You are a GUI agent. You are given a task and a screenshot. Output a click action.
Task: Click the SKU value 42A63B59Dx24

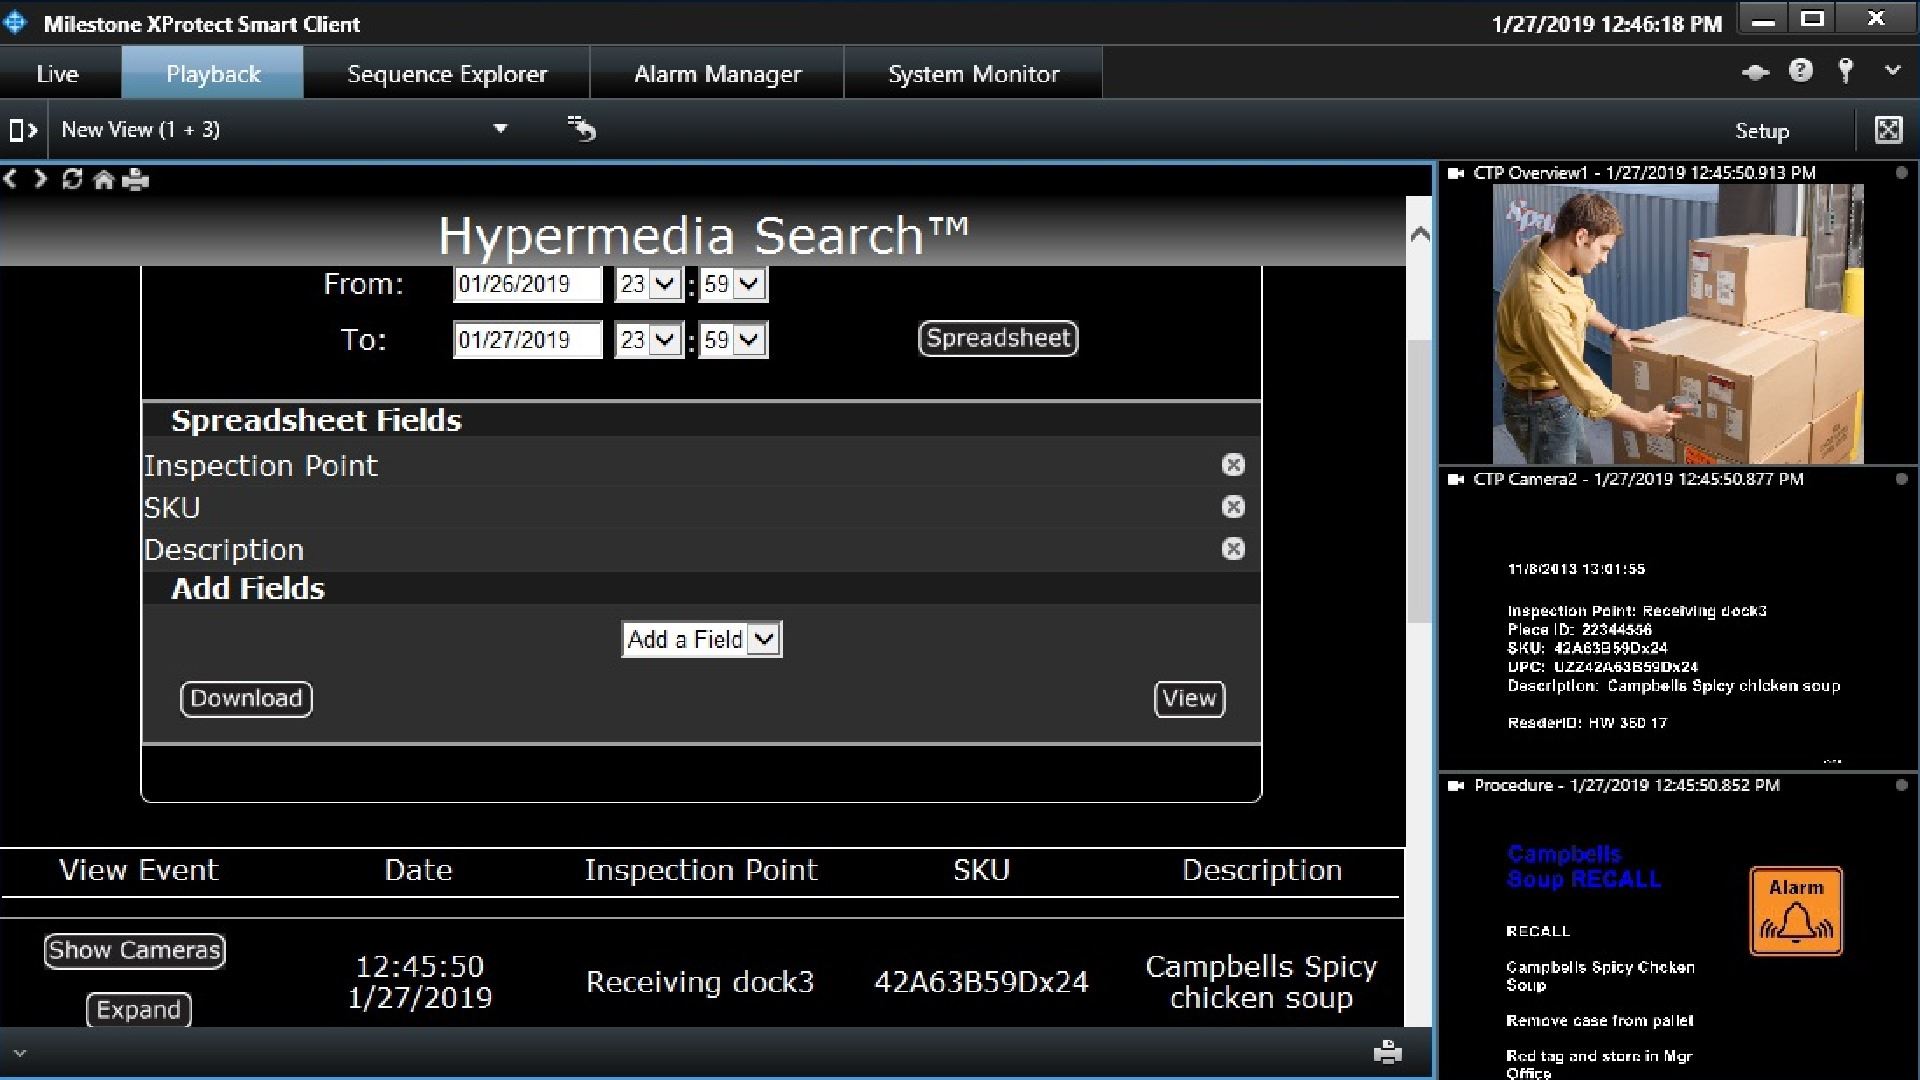click(981, 982)
